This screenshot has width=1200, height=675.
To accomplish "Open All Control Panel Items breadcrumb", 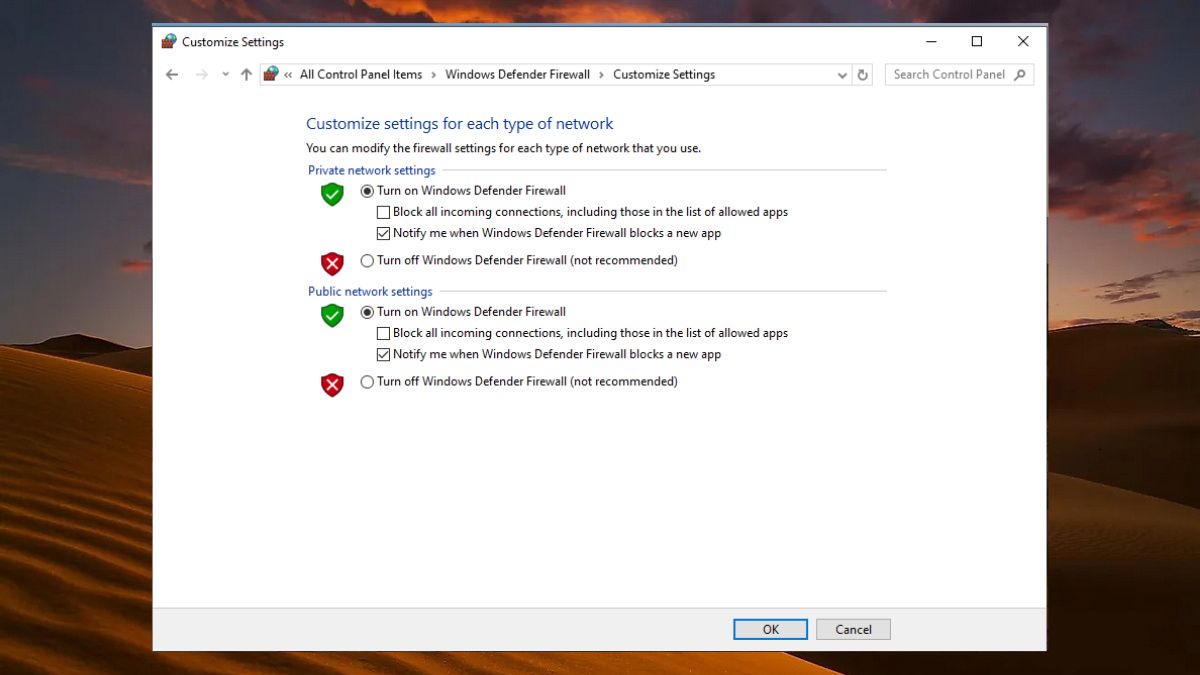I will pyautogui.click(x=361, y=74).
